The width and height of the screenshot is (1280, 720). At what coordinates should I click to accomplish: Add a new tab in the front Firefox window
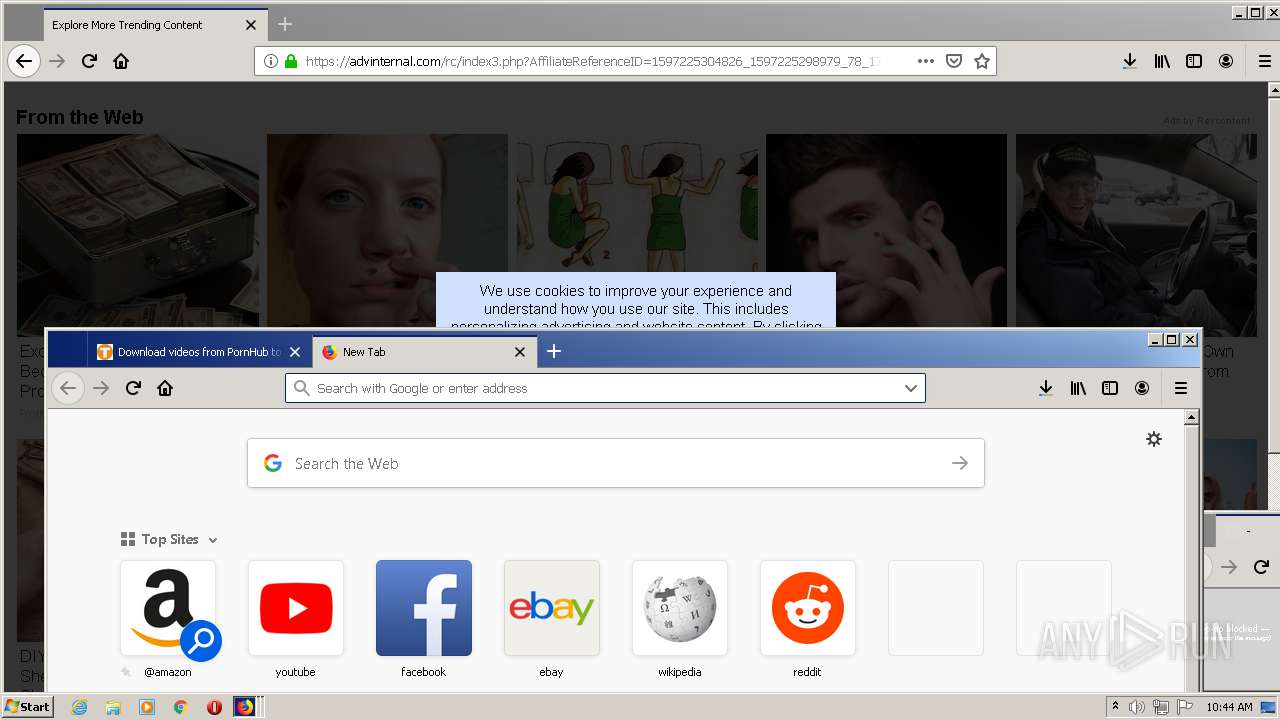pos(554,351)
